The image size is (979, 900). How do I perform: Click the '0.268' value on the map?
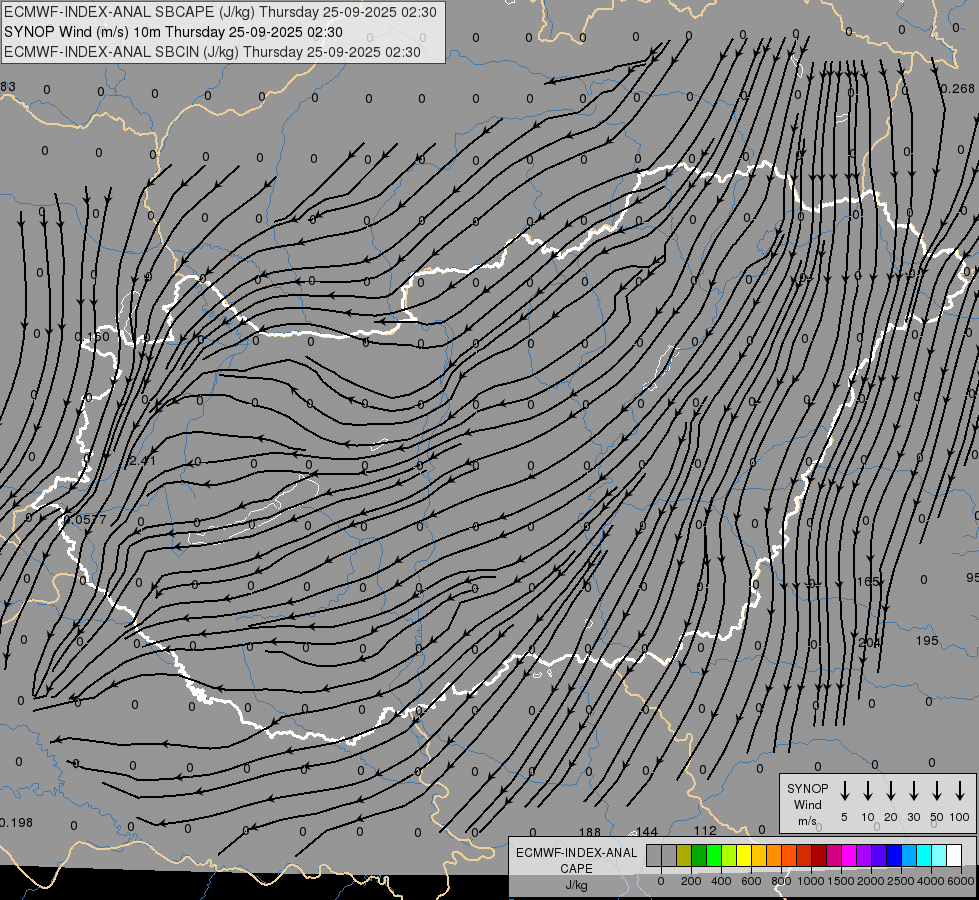pos(958,89)
